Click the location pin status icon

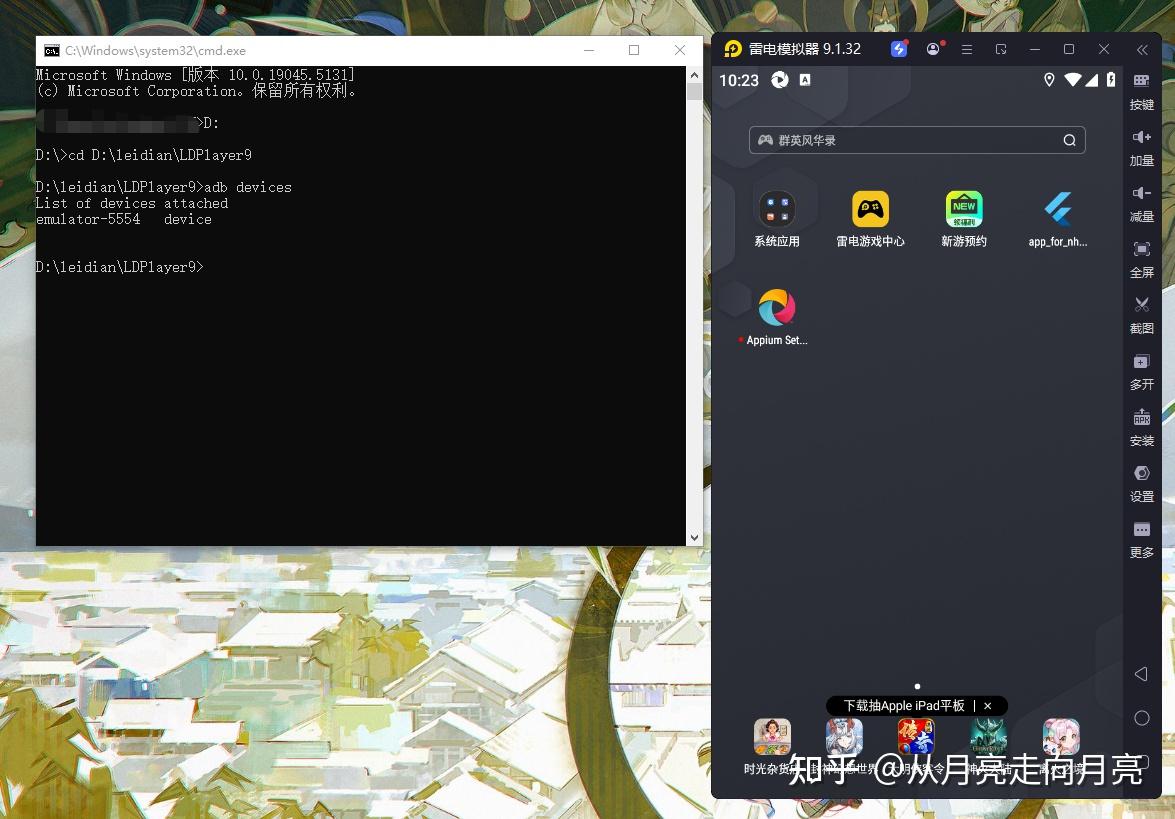(x=1049, y=80)
